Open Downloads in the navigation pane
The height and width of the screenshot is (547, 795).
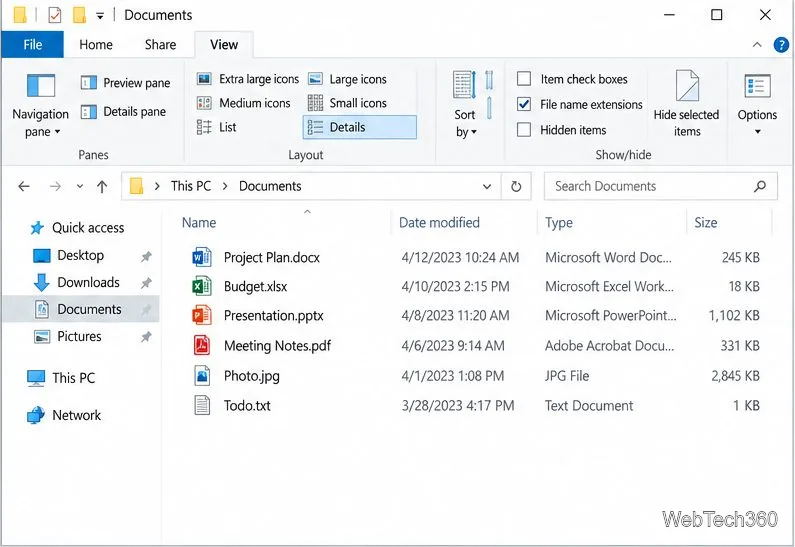point(77,282)
